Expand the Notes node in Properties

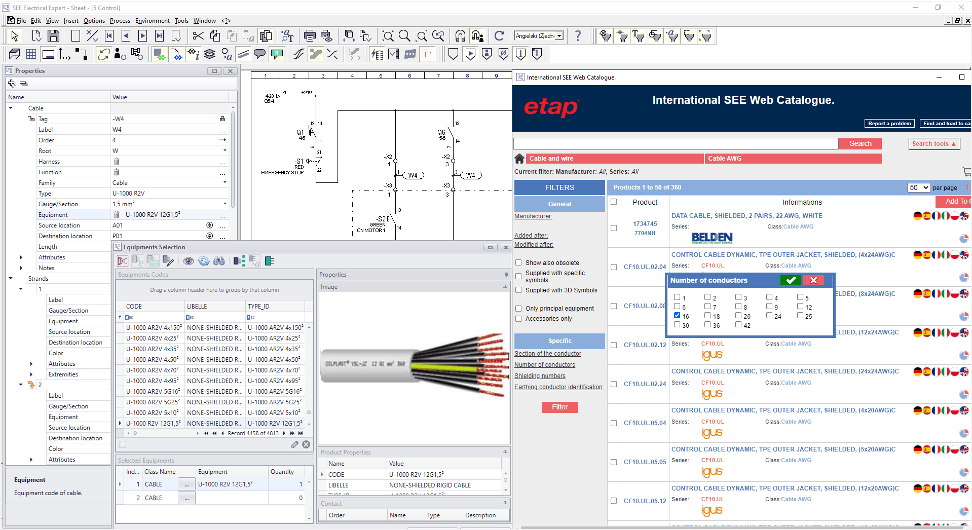22,268
